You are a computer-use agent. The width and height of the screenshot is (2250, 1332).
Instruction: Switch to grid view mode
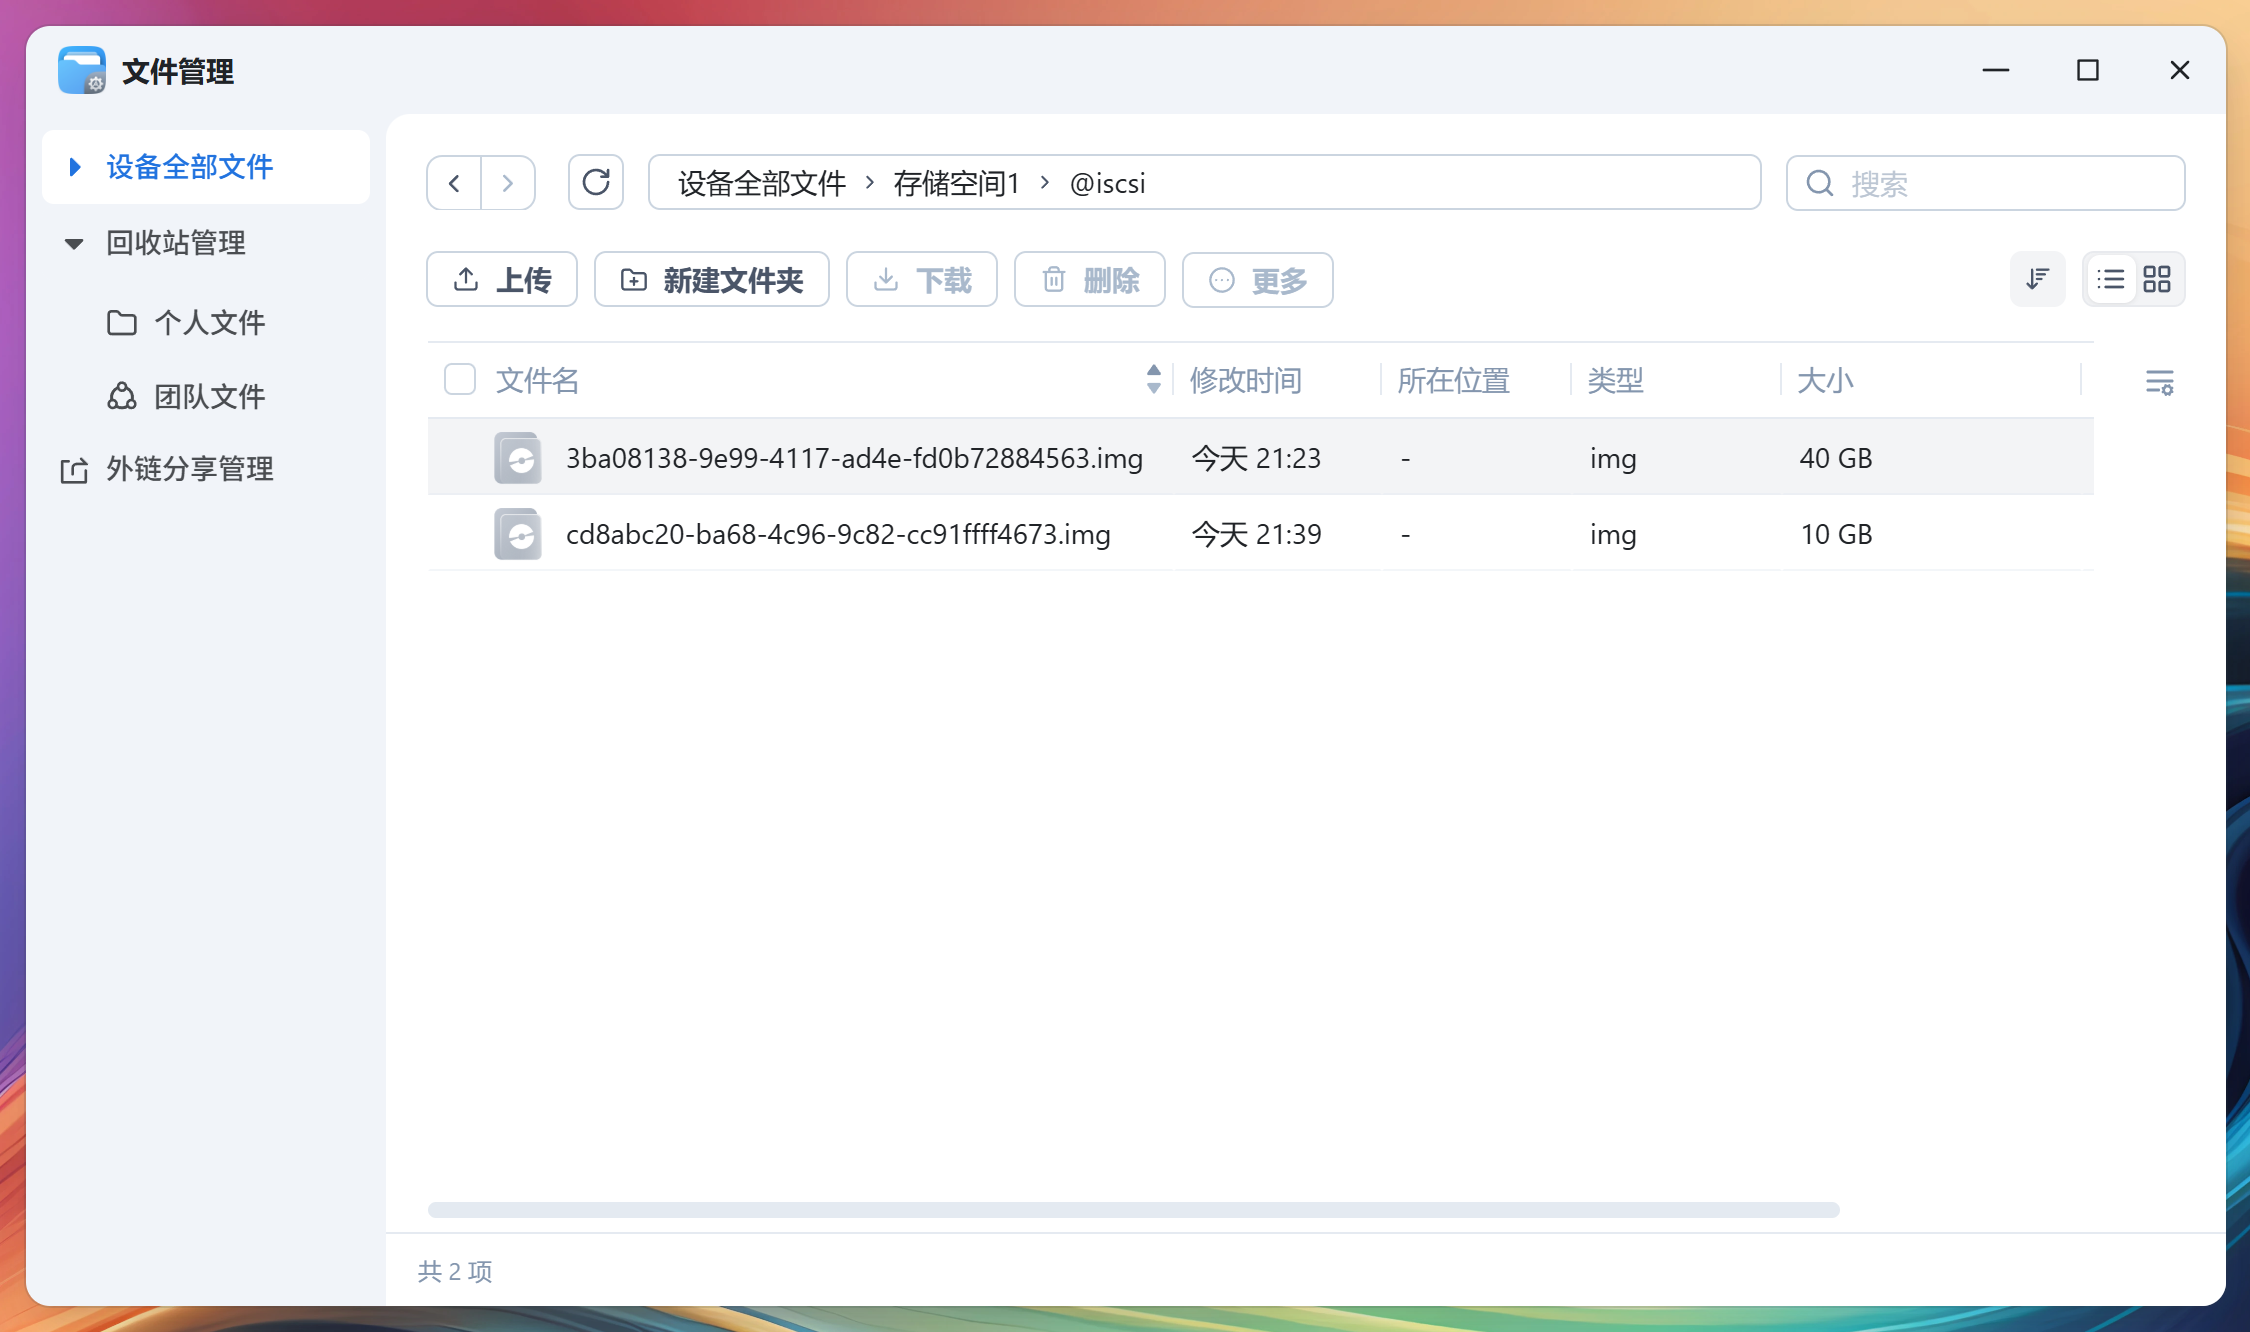pos(2157,279)
